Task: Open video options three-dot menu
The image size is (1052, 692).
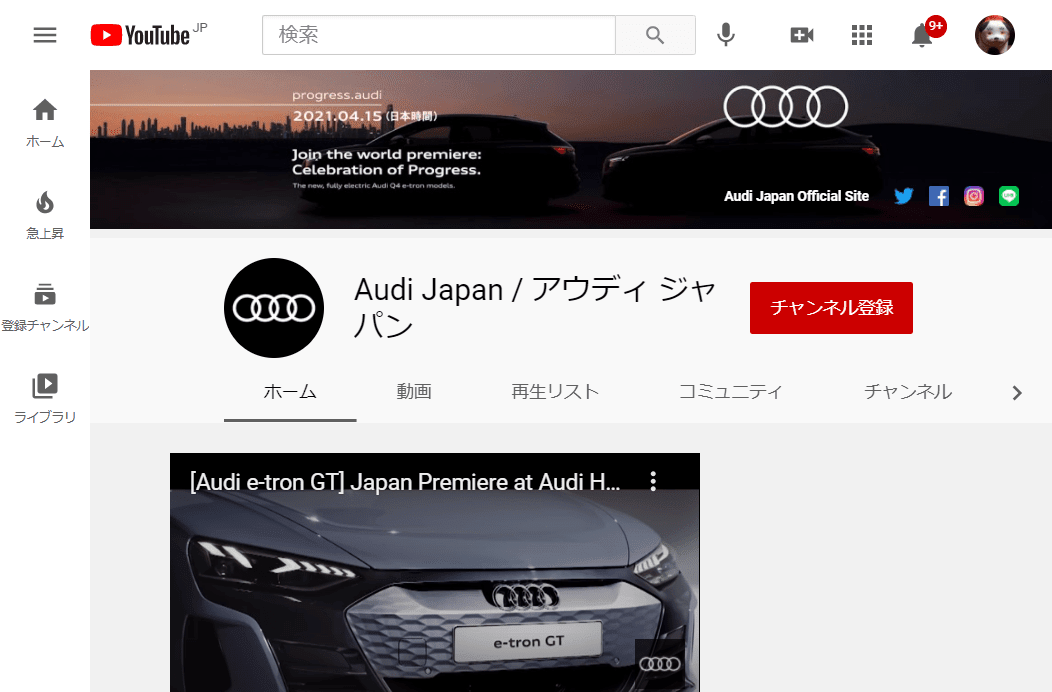Action: (x=653, y=481)
